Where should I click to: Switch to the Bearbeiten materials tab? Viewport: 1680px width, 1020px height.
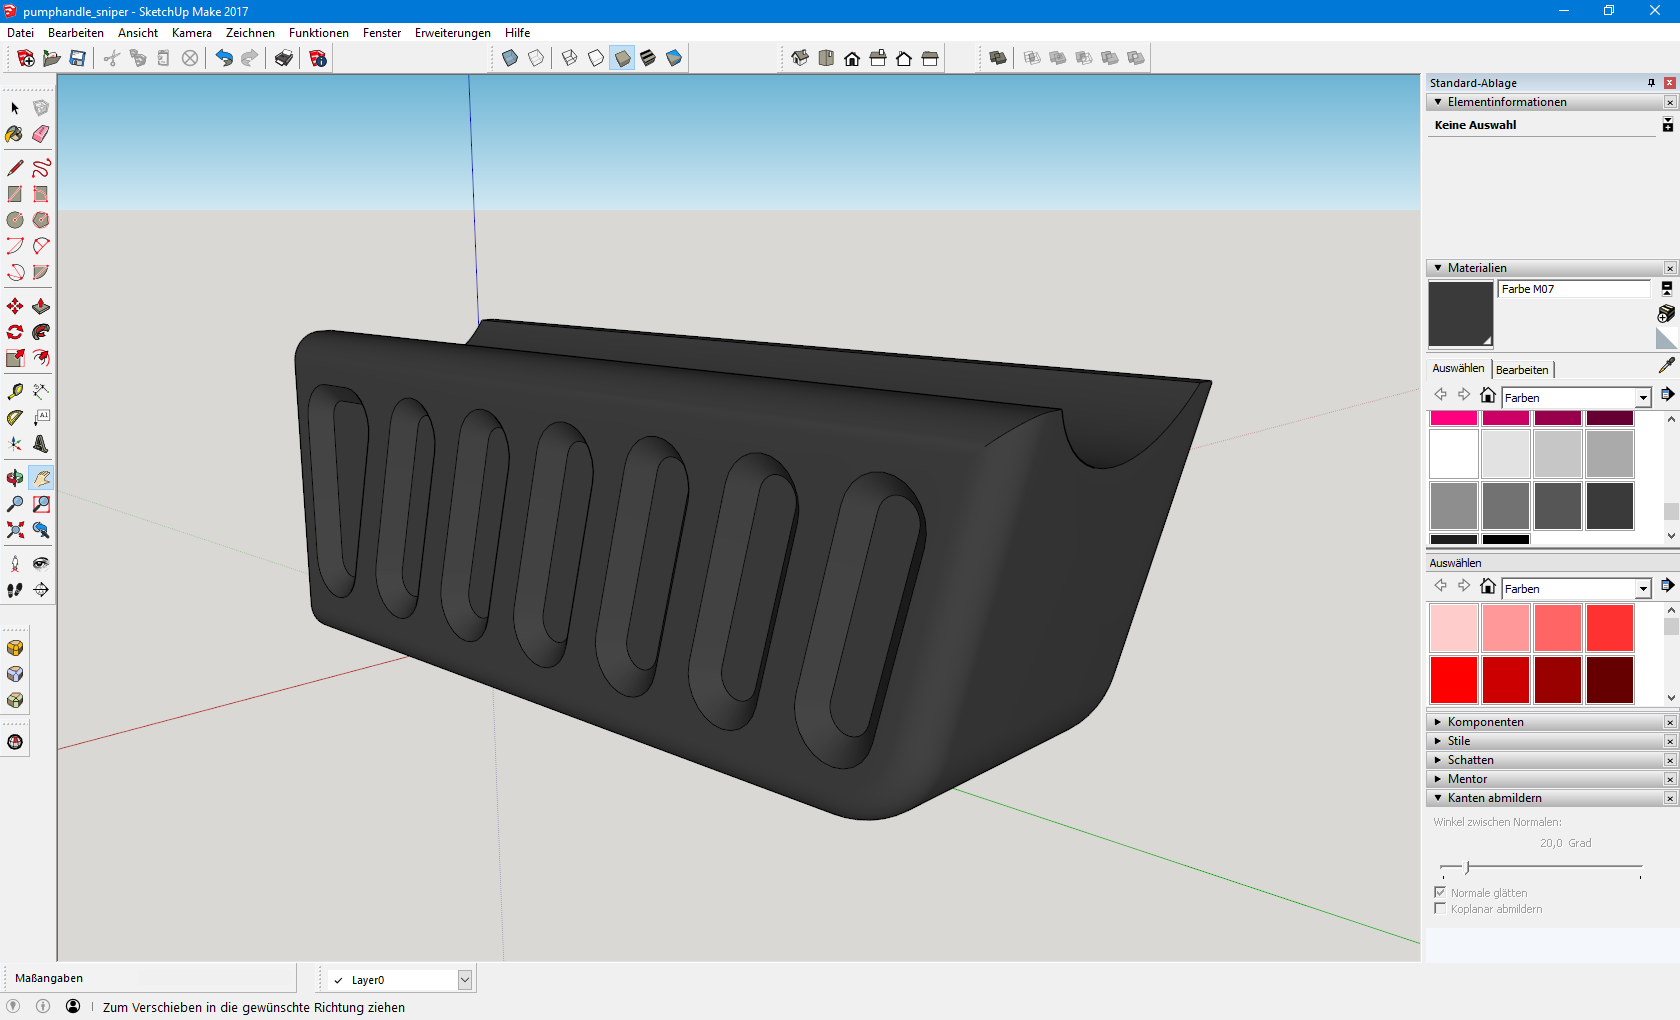click(x=1521, y=370)
